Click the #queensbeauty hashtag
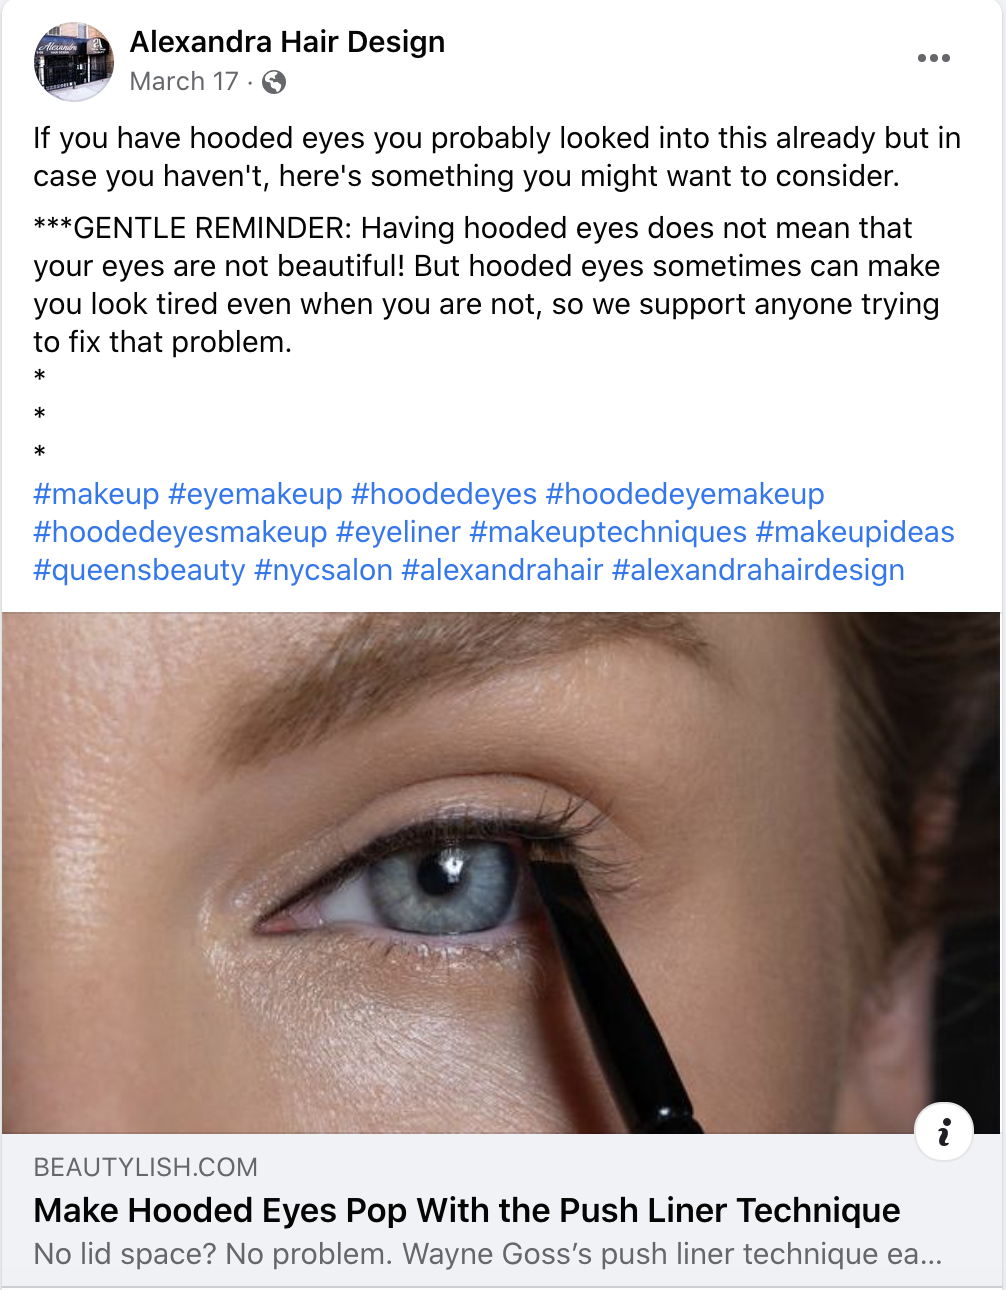Viewport: 1006px width, 1290px height. tap(139, 570)
